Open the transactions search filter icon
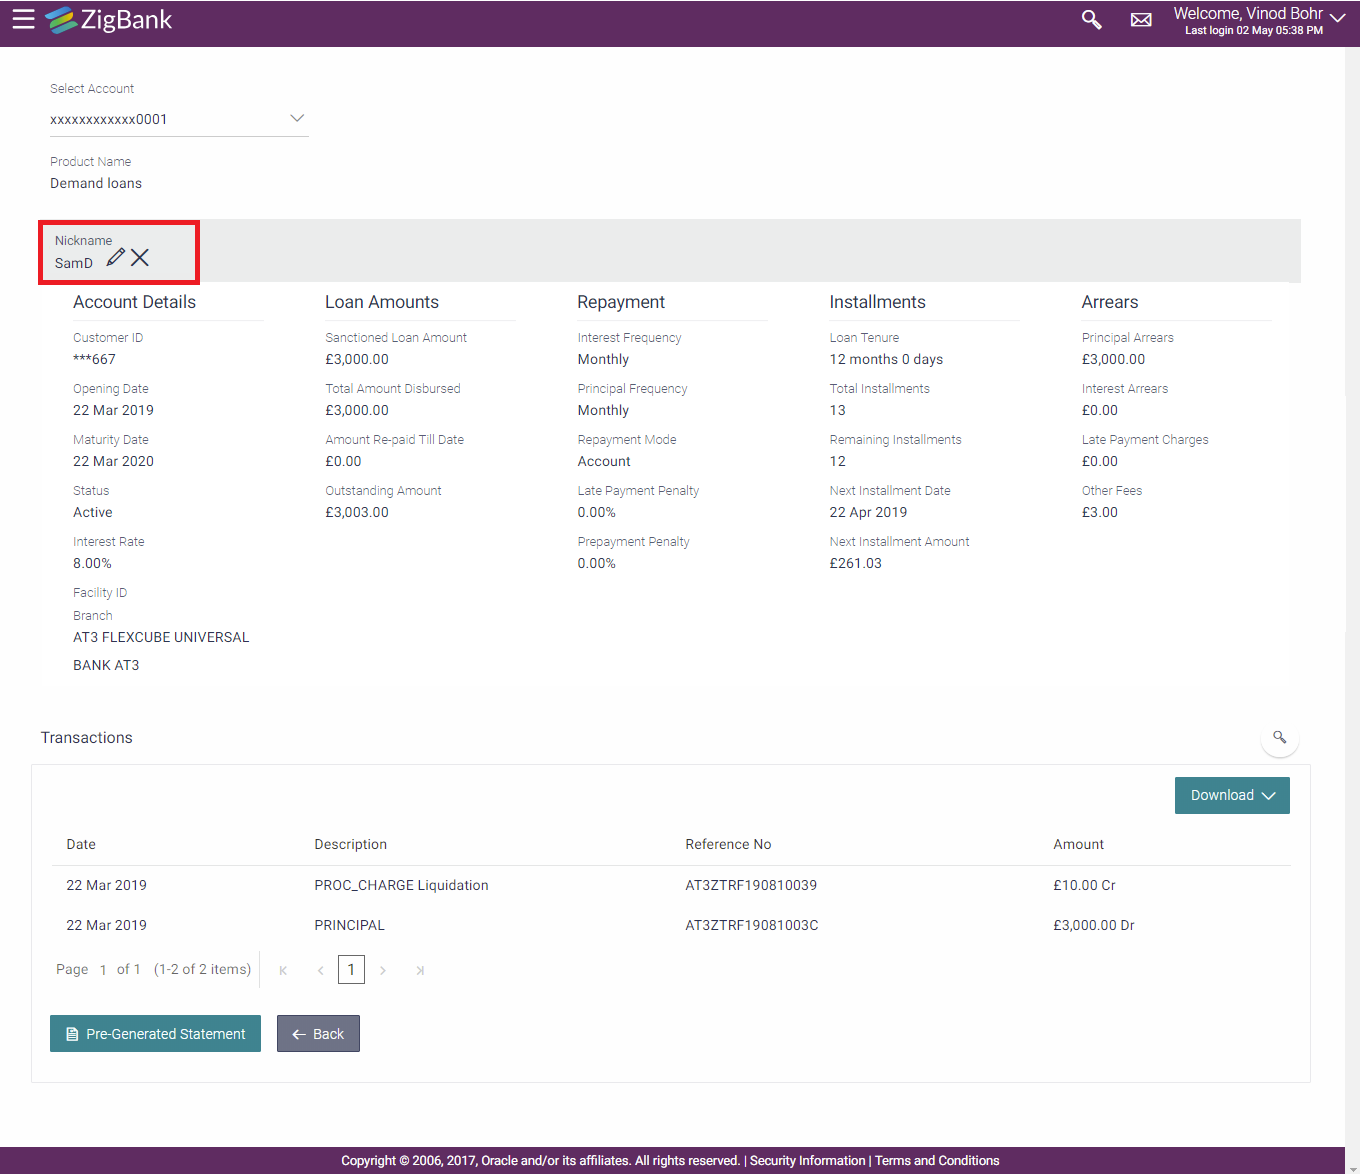1360x1174 pixels. click(x=1279, y=737)
